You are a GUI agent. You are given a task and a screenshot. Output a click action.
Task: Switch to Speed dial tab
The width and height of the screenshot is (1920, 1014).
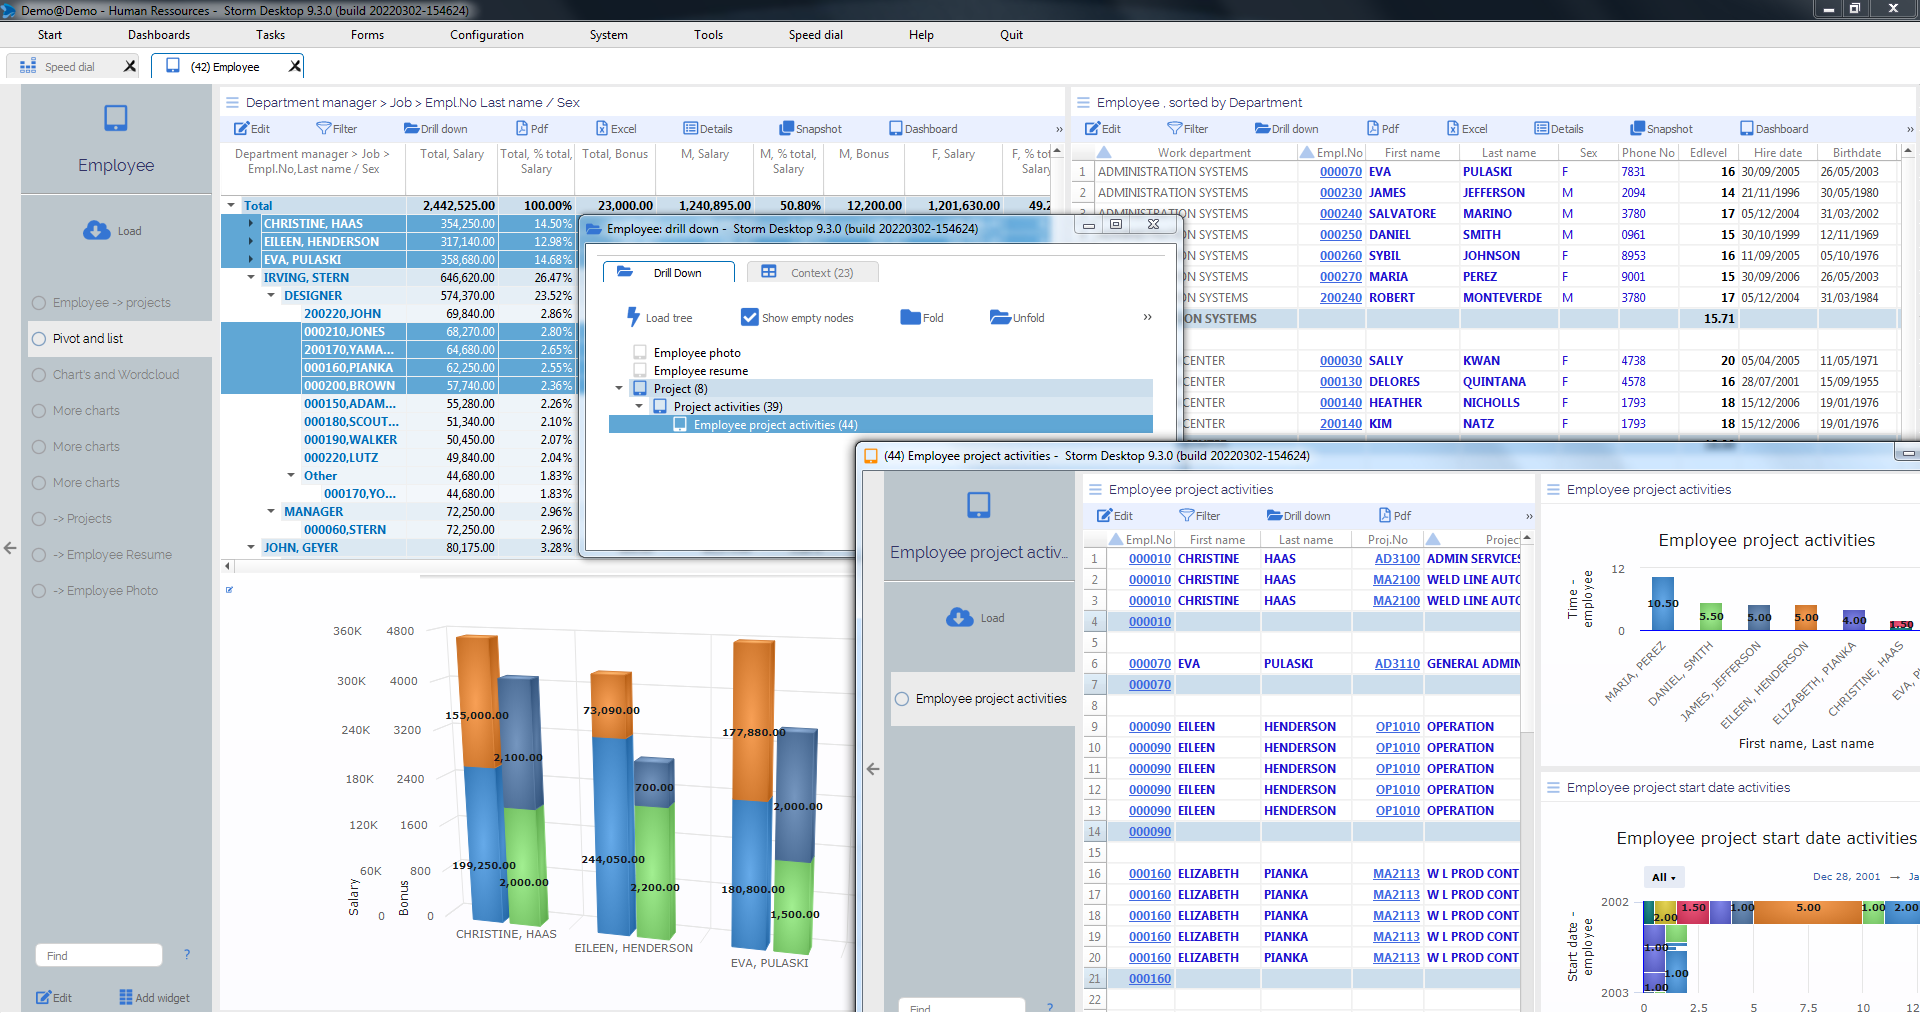(x=69, y=67)
